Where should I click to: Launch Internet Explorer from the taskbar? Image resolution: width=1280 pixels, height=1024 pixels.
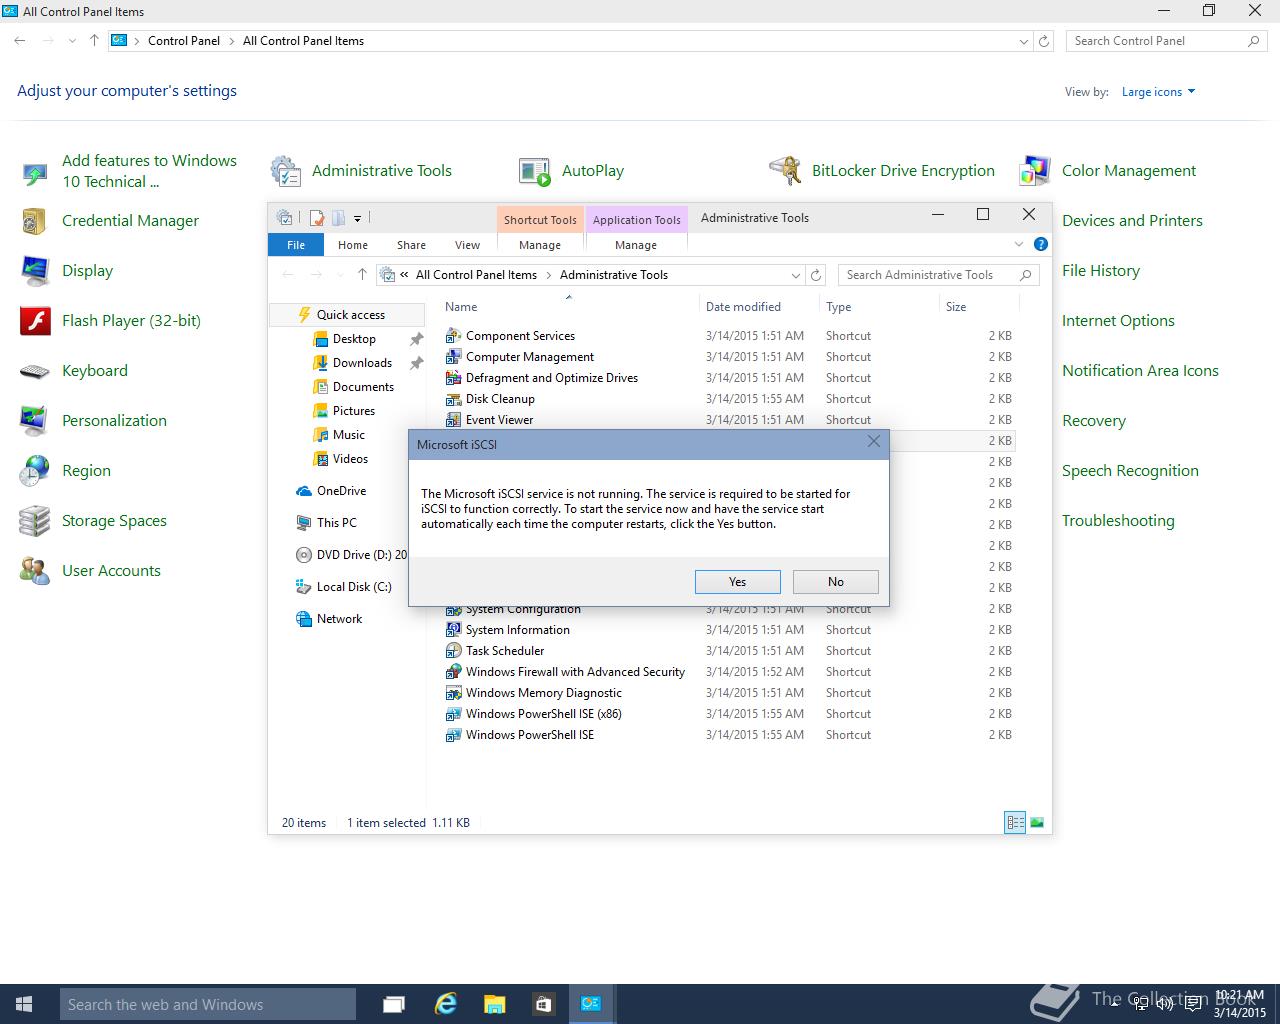[x=445, y=1004]
